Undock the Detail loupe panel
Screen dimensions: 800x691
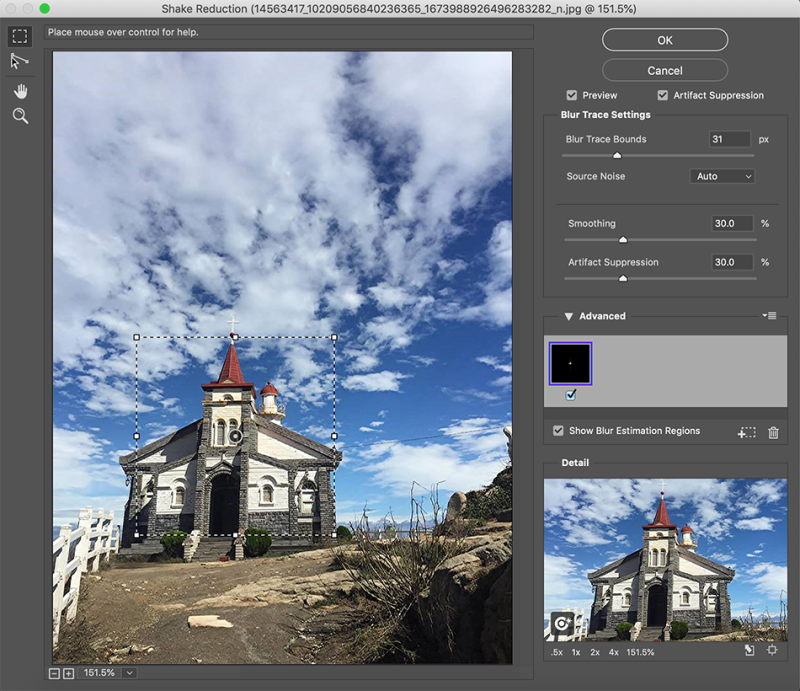pos(749,650)
